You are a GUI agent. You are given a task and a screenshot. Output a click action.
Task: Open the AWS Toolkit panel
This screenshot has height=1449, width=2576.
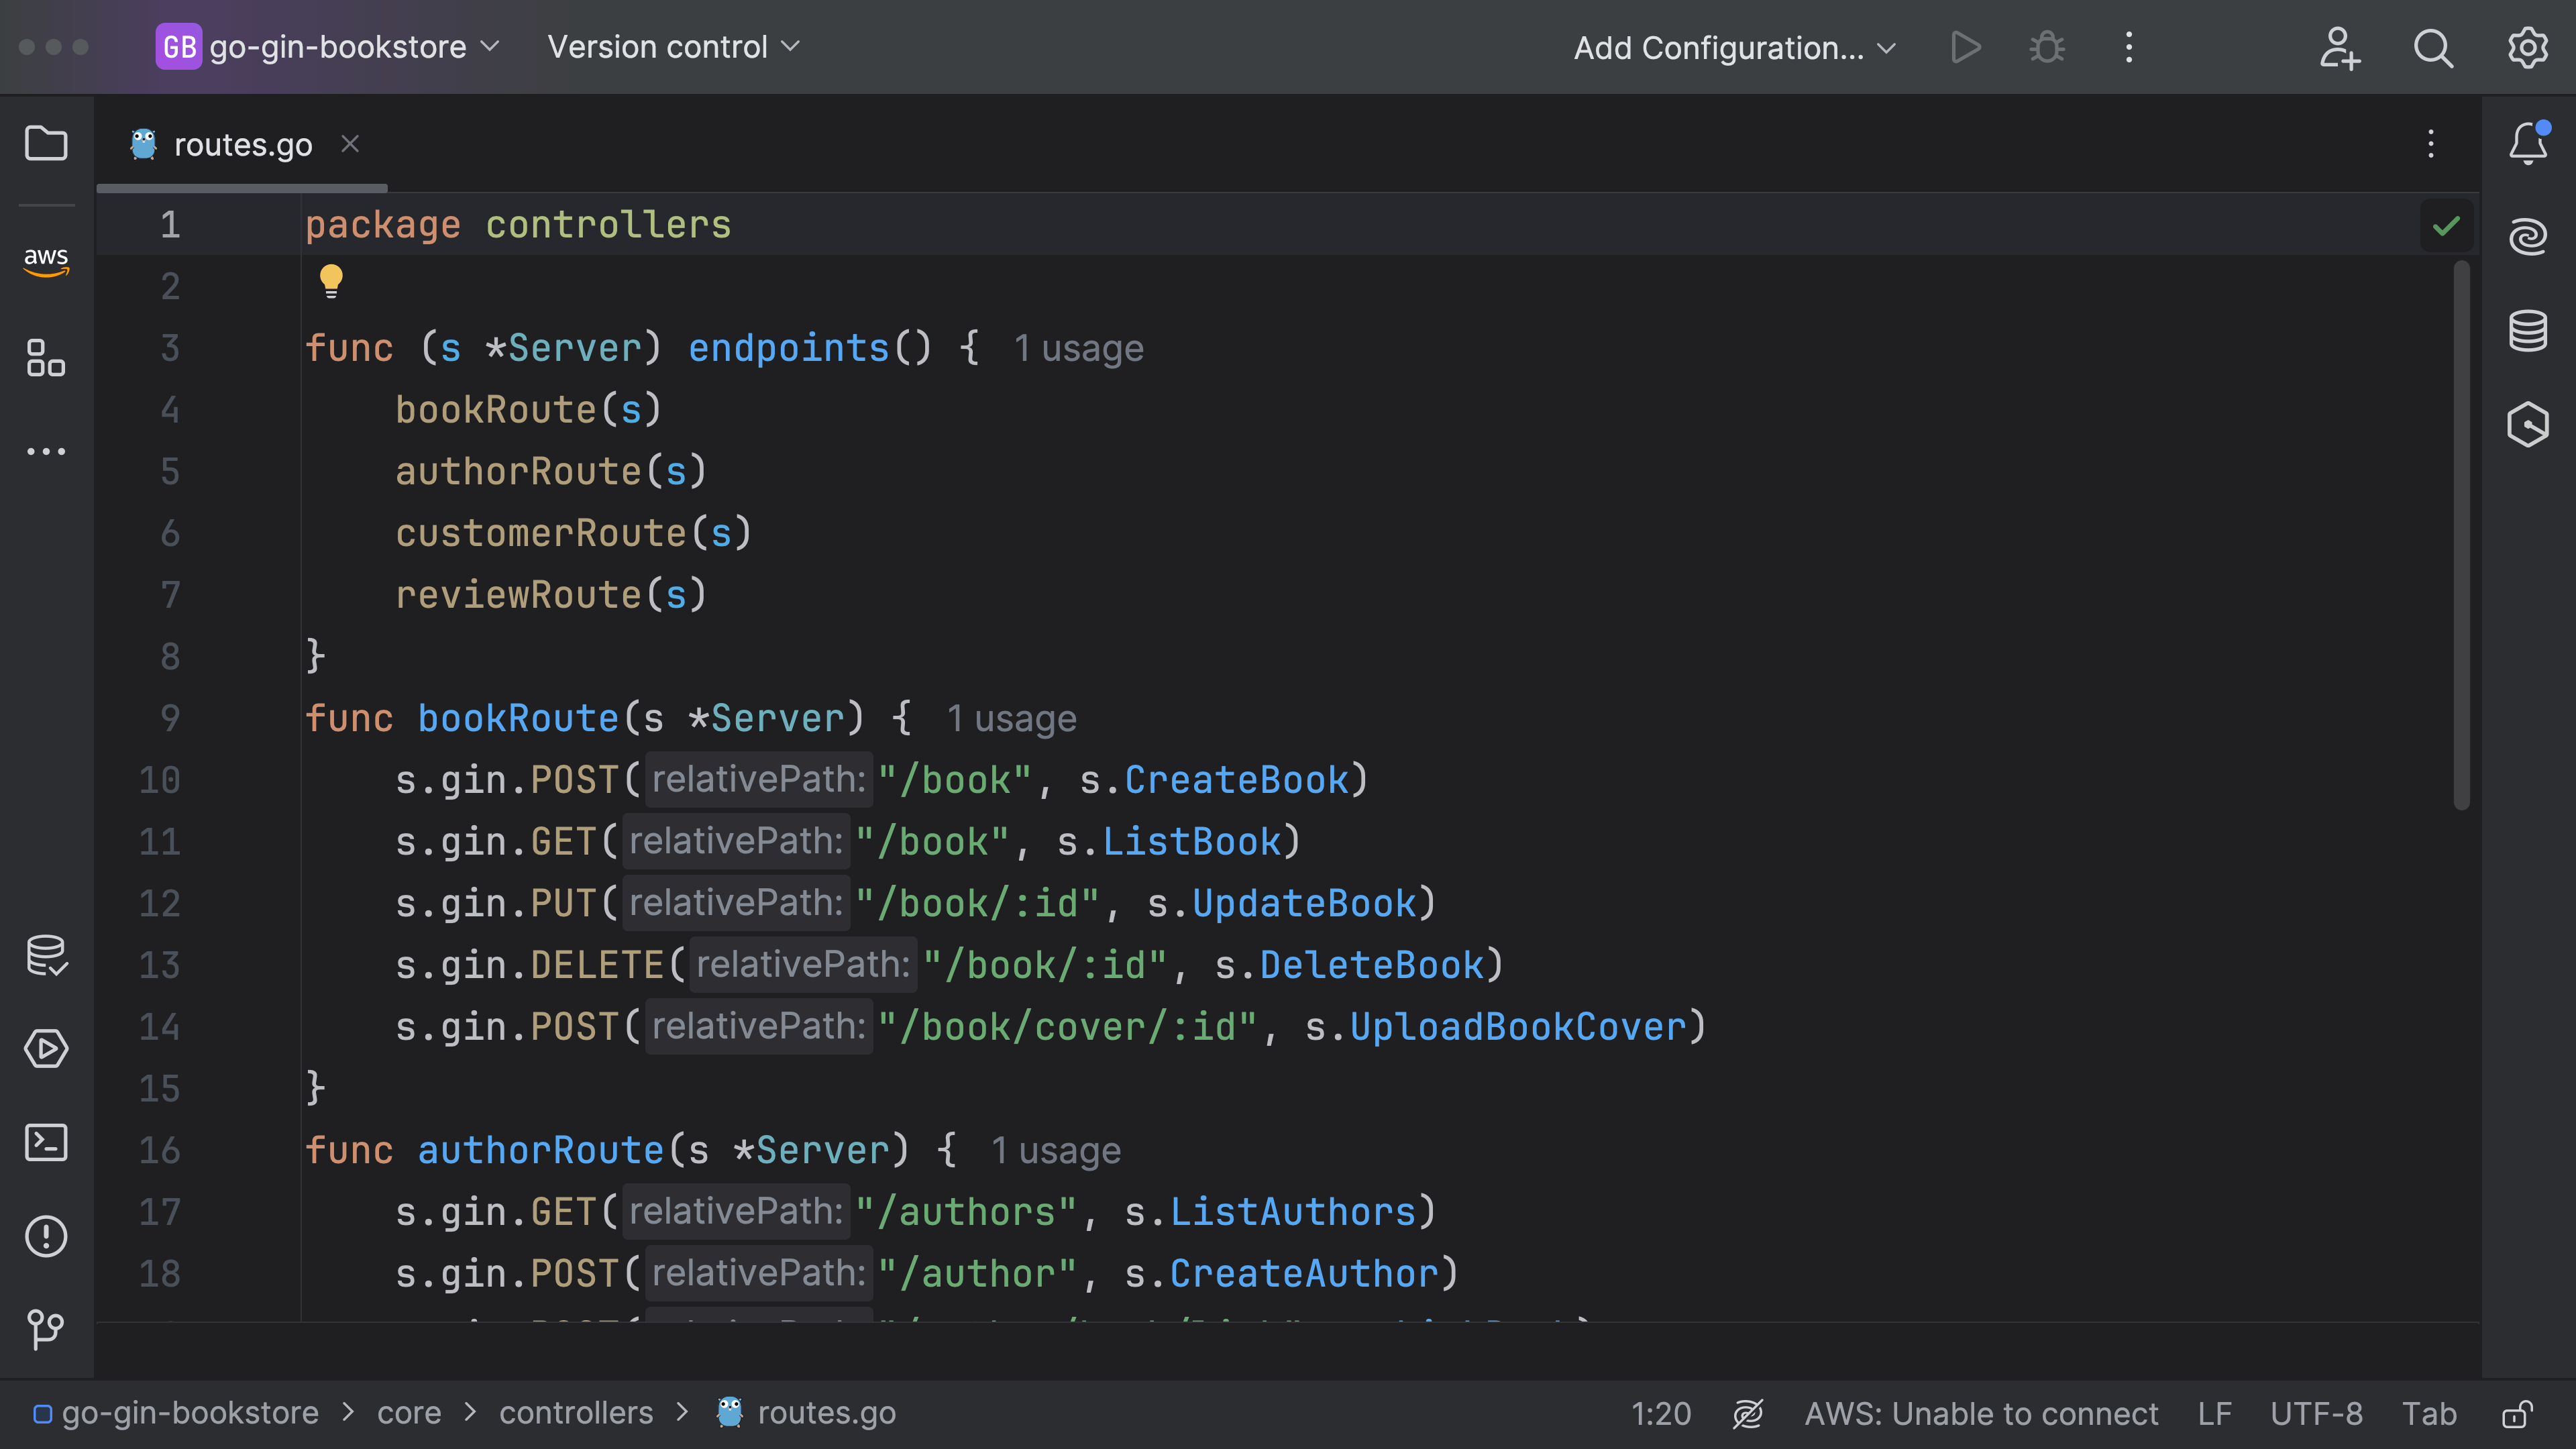point(46,260)
